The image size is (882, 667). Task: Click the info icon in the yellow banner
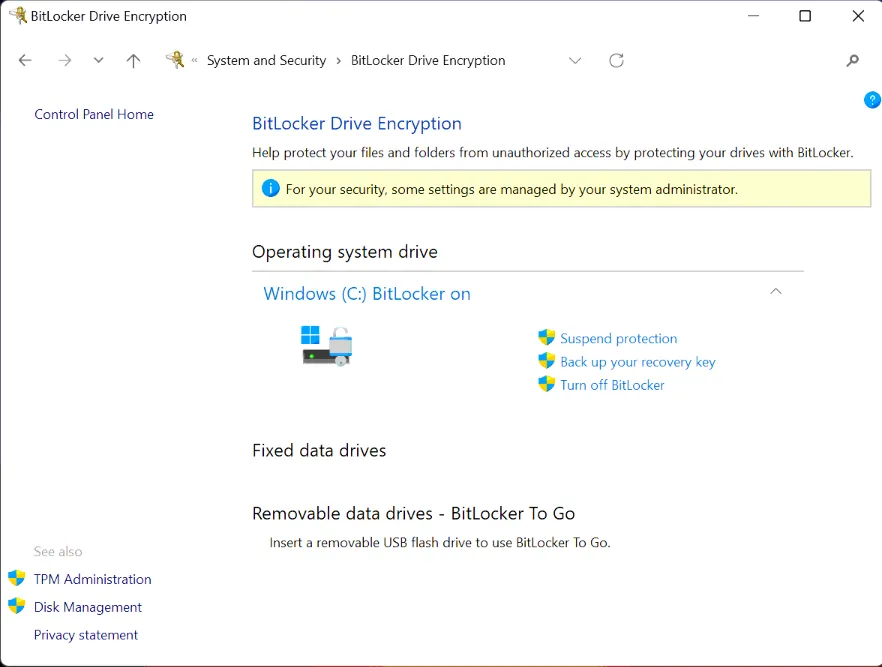point(271,188)
